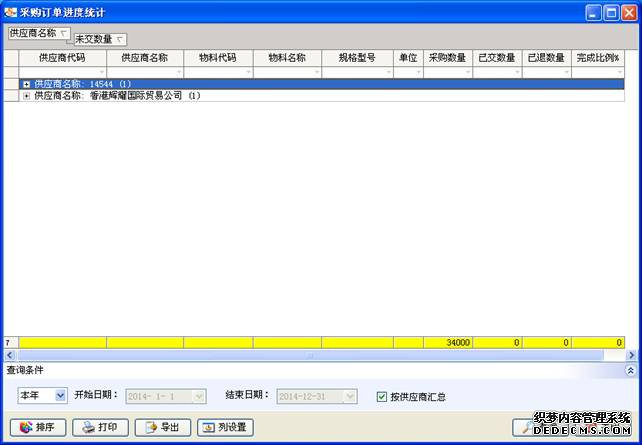Image resolution: width=642 pixels, height=445 pixels.
Task: Expand the 供应商名称: 14544 group row
Action: point(27,84)
